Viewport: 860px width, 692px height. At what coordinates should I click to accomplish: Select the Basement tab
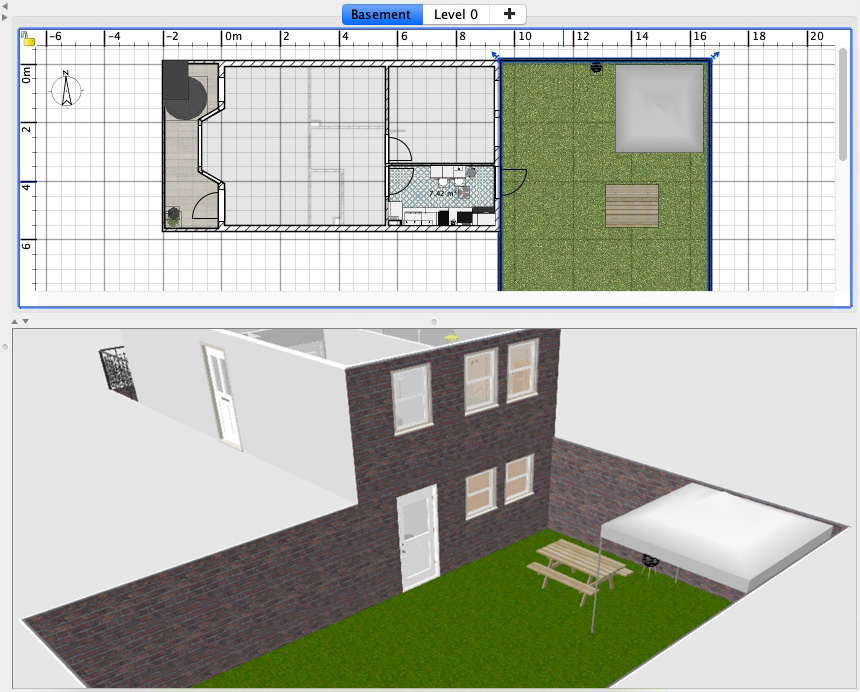pos(381,14)
